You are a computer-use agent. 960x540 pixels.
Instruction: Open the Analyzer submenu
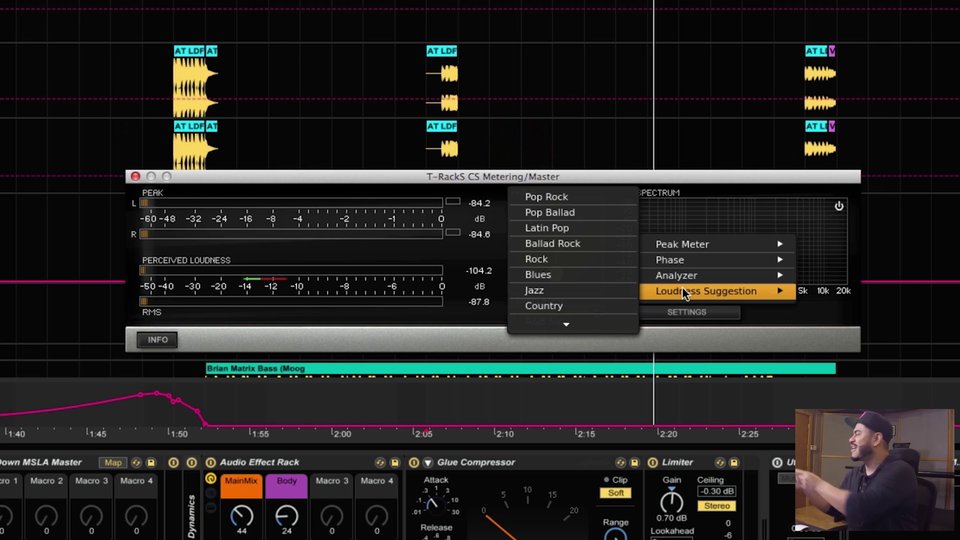718,276
